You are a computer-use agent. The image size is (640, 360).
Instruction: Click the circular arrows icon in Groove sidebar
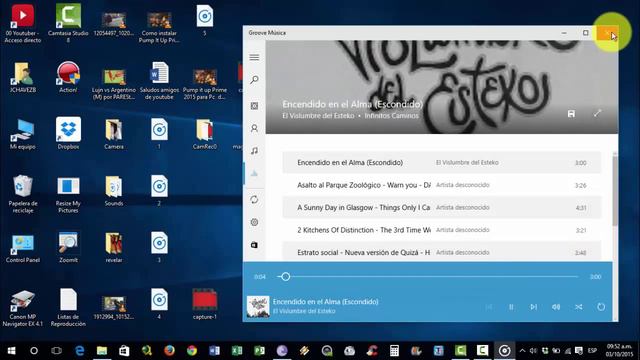tap(254, 200)
